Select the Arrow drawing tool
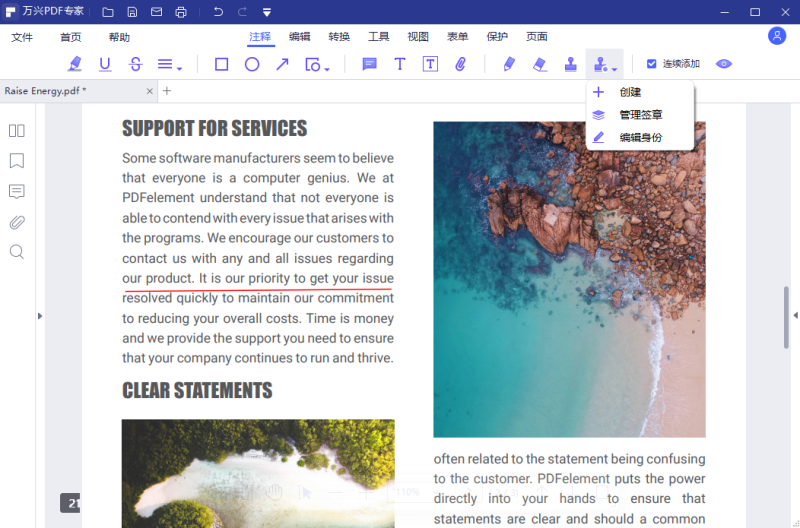This screenshot has height=528, width=800. pyautogui.click(x=282, y=64)
